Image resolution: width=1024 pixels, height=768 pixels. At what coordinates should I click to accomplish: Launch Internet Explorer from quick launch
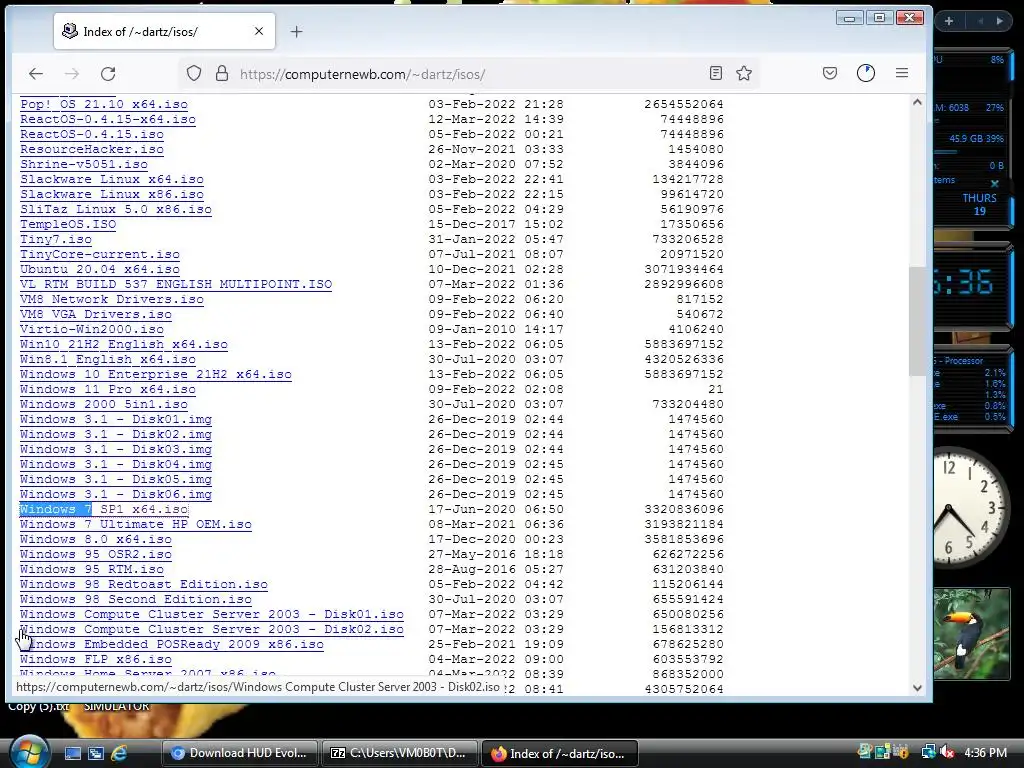tap(120, 753)
